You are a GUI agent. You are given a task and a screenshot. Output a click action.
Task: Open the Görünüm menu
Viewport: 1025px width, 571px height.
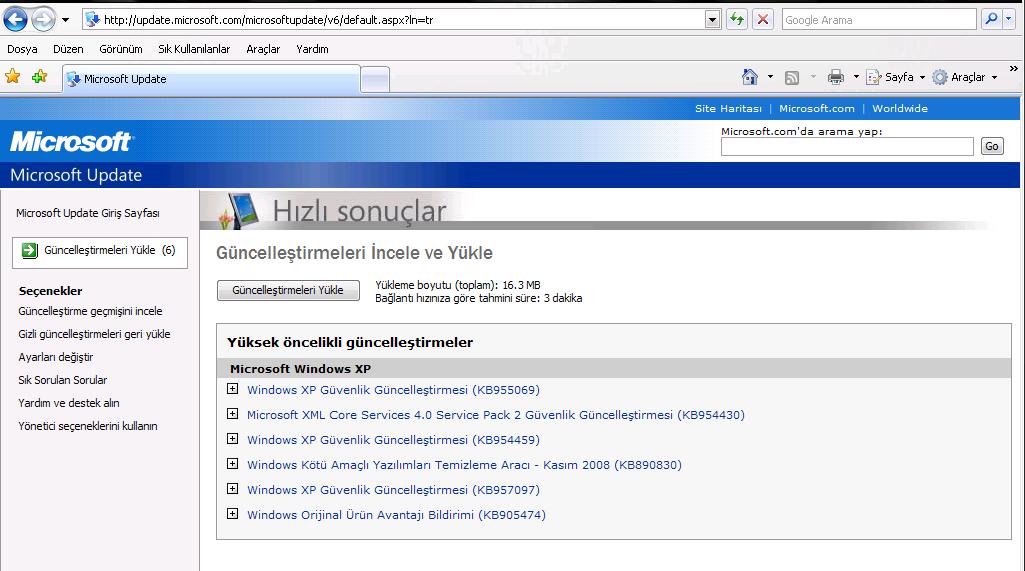(x=121, y=49)
